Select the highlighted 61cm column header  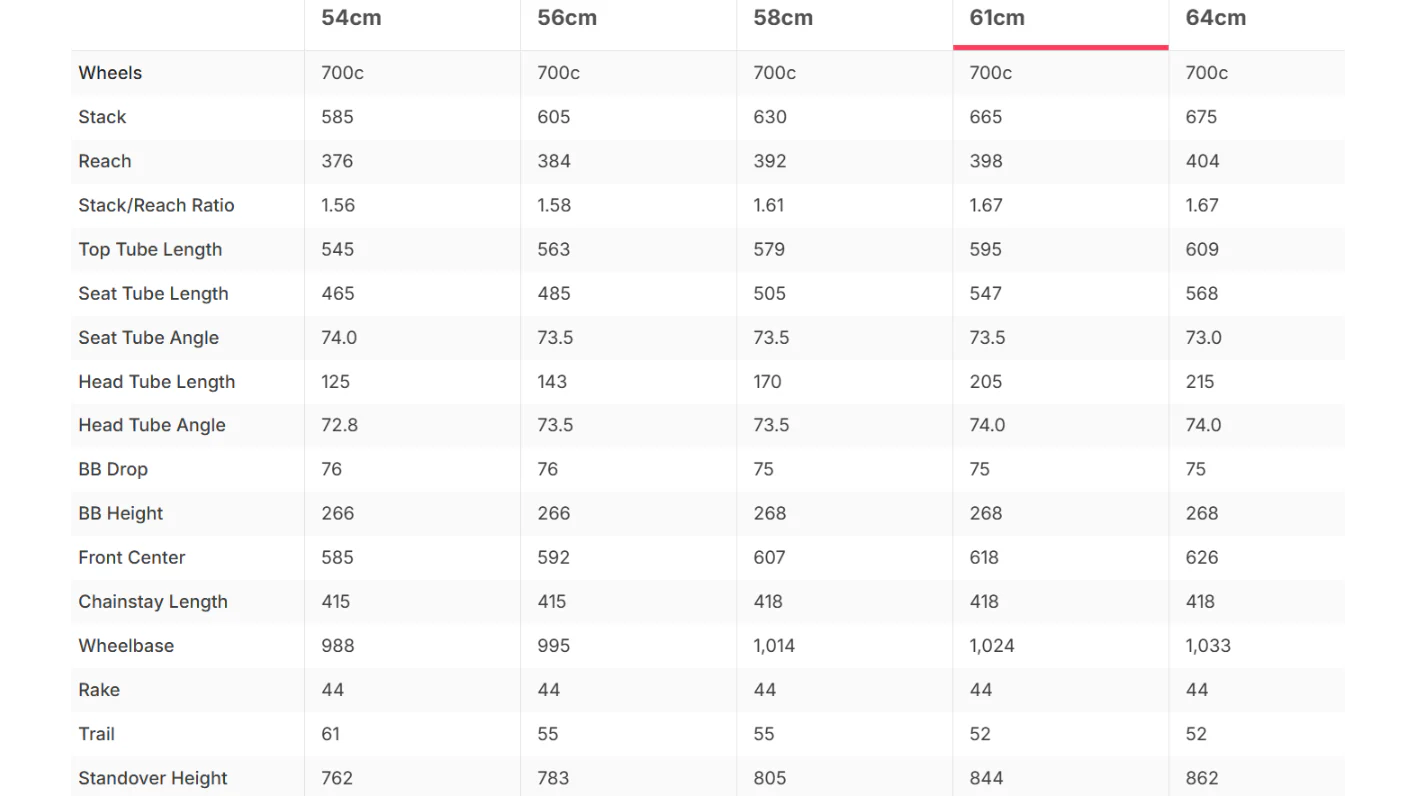(x=997, y=18)
